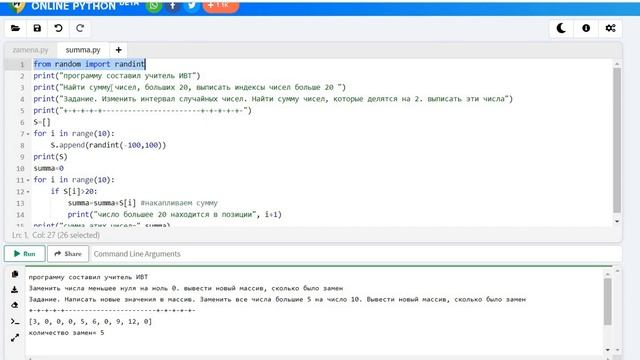Click 'print(S)' on line 9
The image size is (640, 360).
[x=50, y=157]
